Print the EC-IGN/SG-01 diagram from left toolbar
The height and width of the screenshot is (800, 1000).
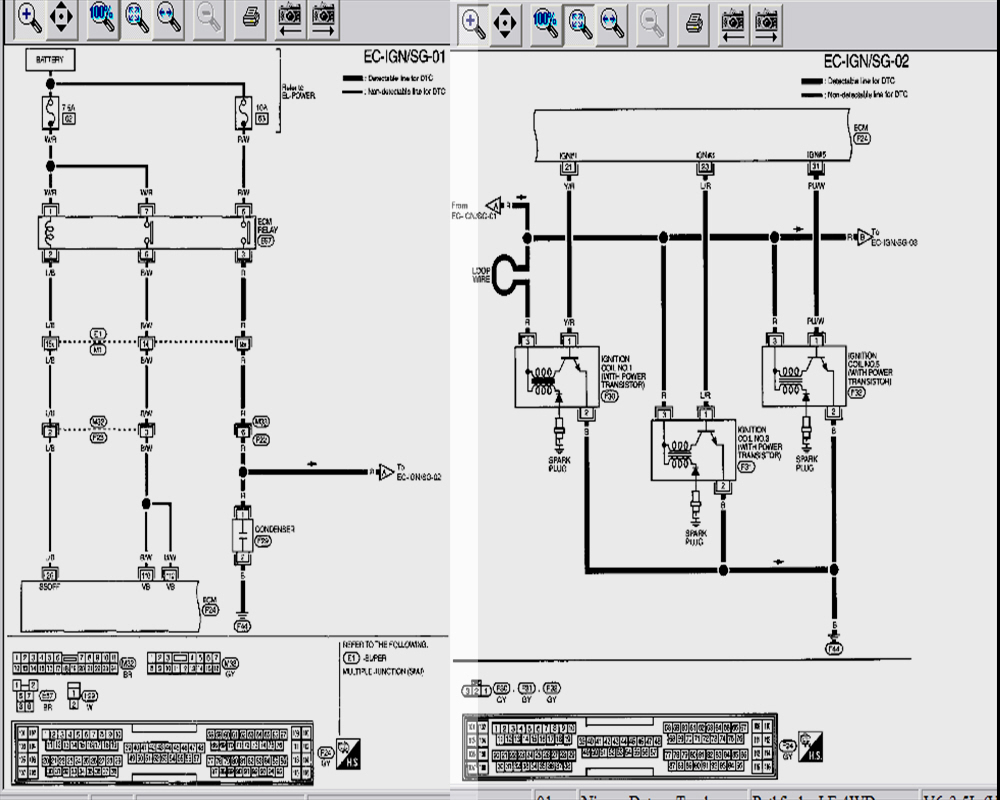click(x=251, y=18)
